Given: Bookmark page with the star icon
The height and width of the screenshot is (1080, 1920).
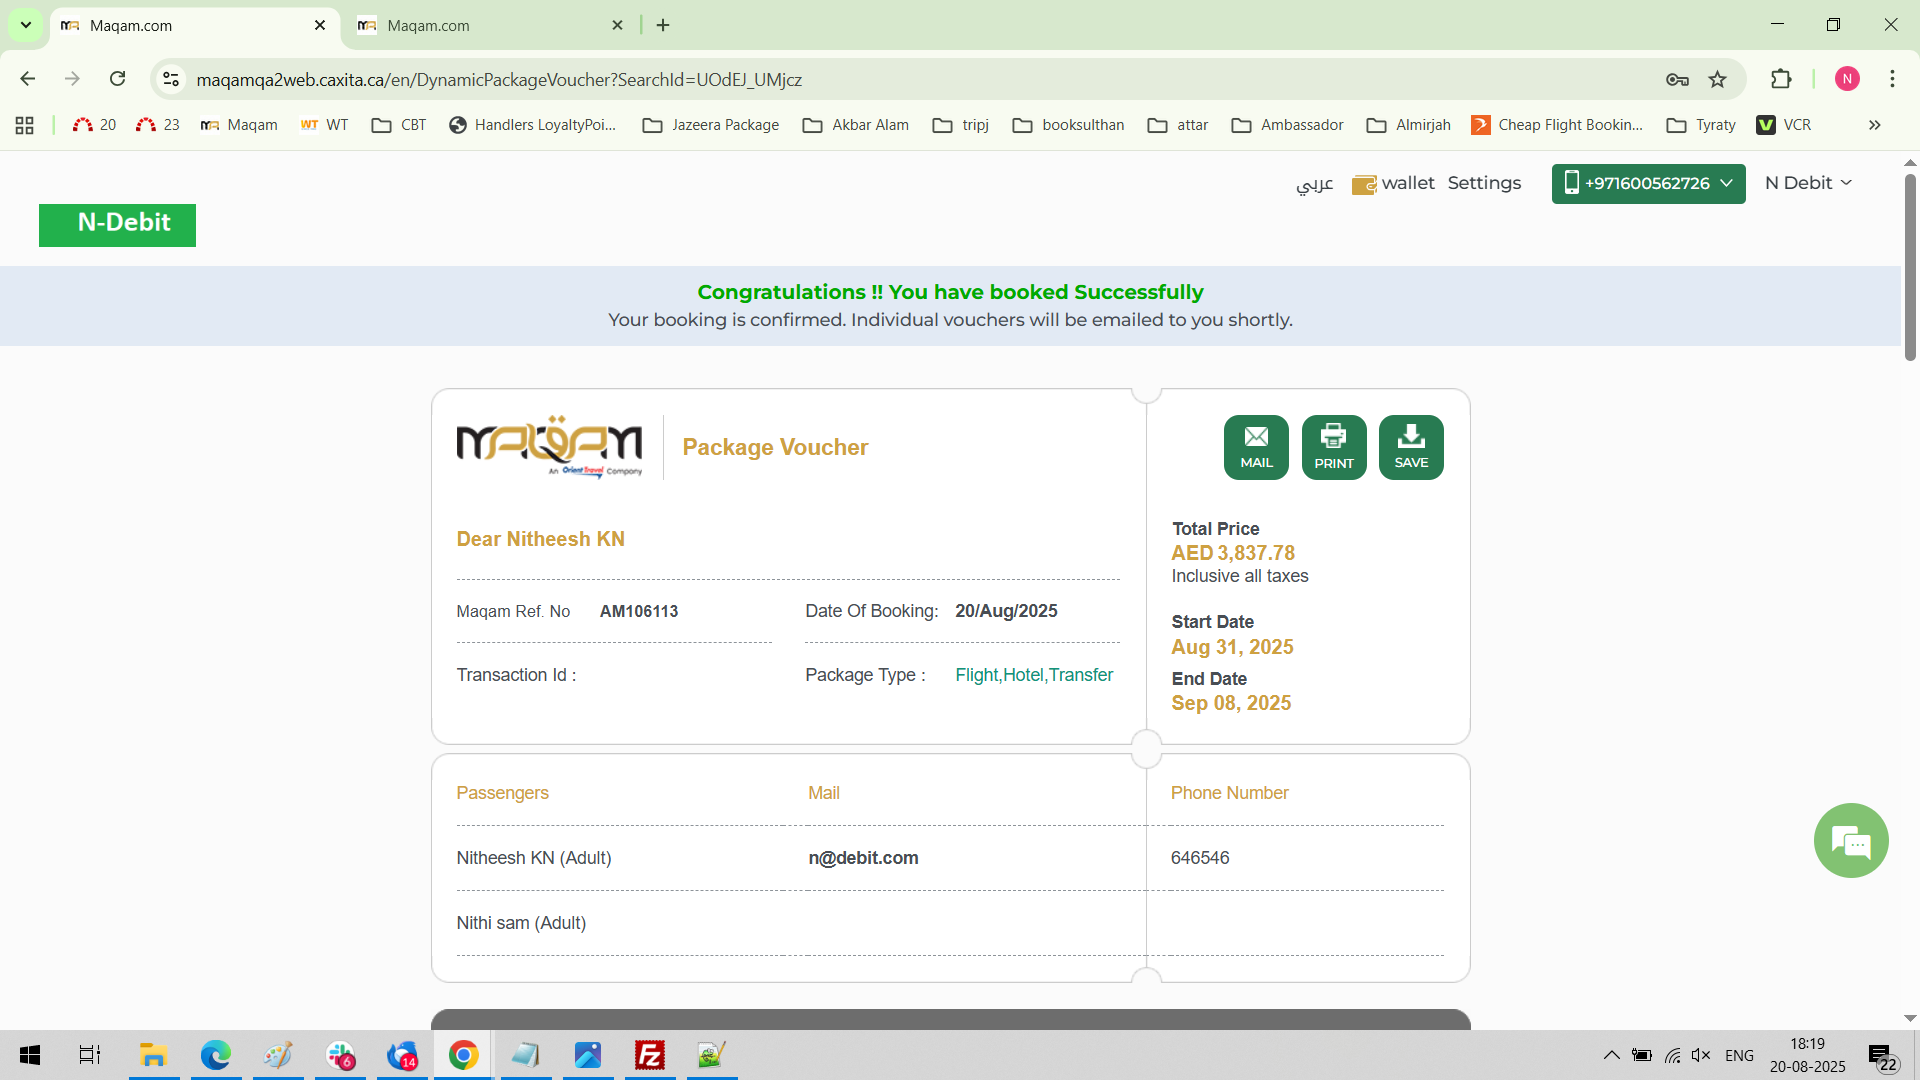Looking at the screenshot, I should [1717, 80].
